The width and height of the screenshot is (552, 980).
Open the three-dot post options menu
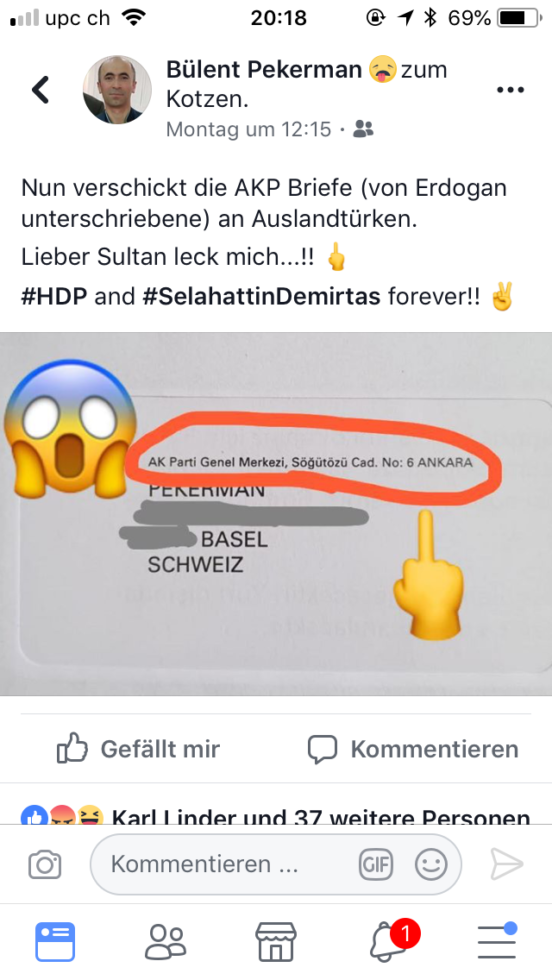point(510,90)
